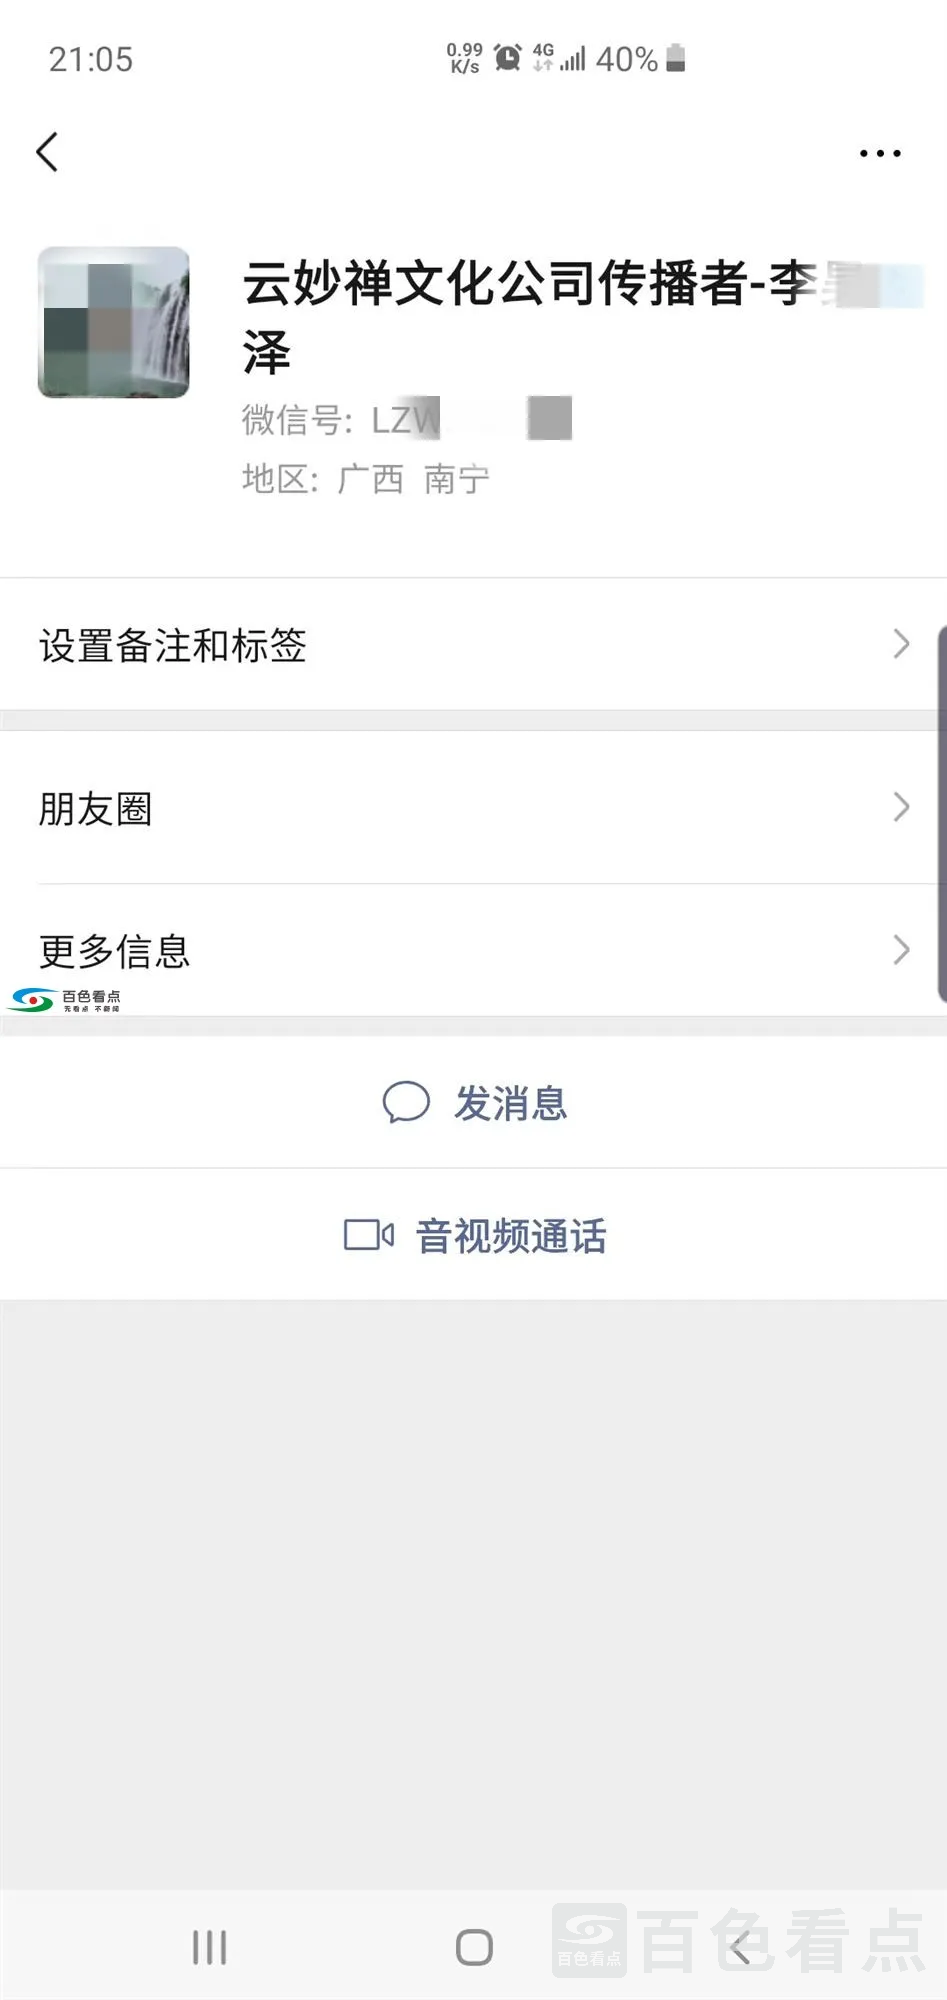The width and height of the screenshot is (947, 2000).
Task: Expand the 朋友圈 chevron arrow
Action: click(x=901, y=807)
